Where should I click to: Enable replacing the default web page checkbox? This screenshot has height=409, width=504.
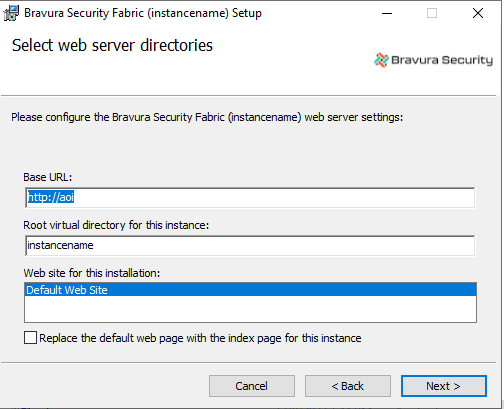pyautogui.click(x=30, y=338)
